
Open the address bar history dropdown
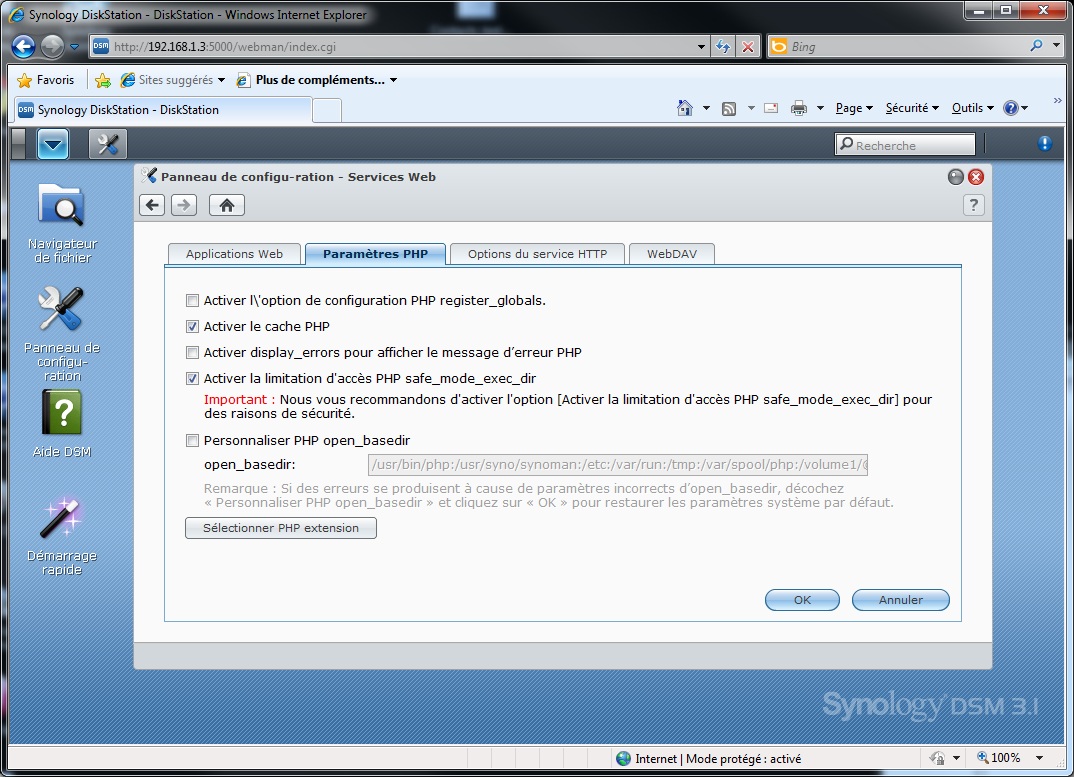(x=701, y=47)
